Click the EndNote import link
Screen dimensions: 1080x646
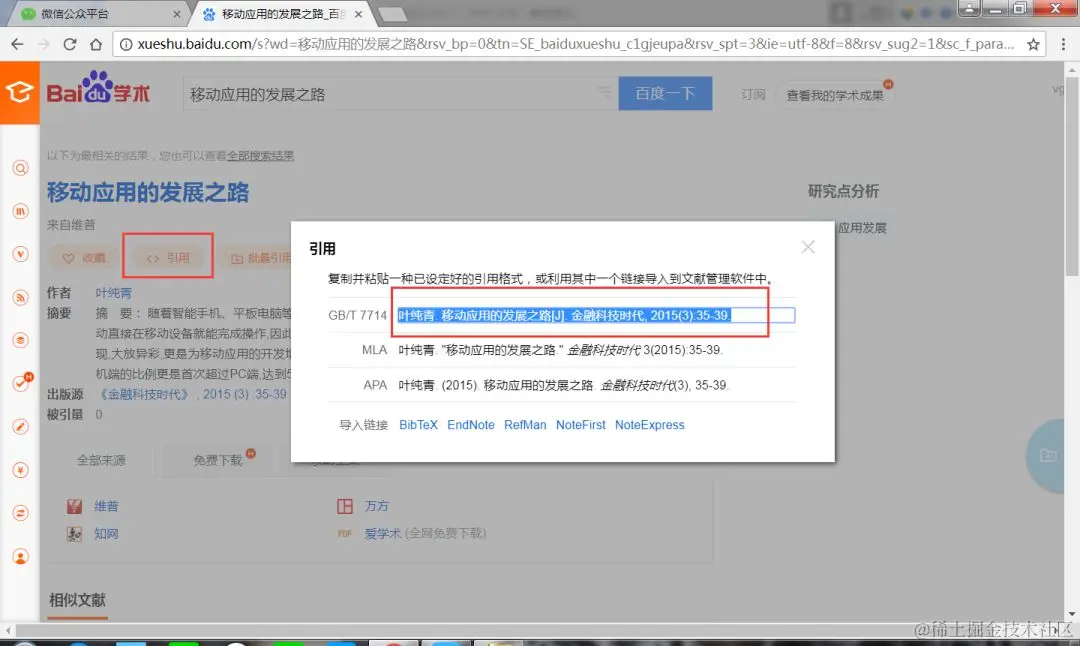tap(470, 425)
